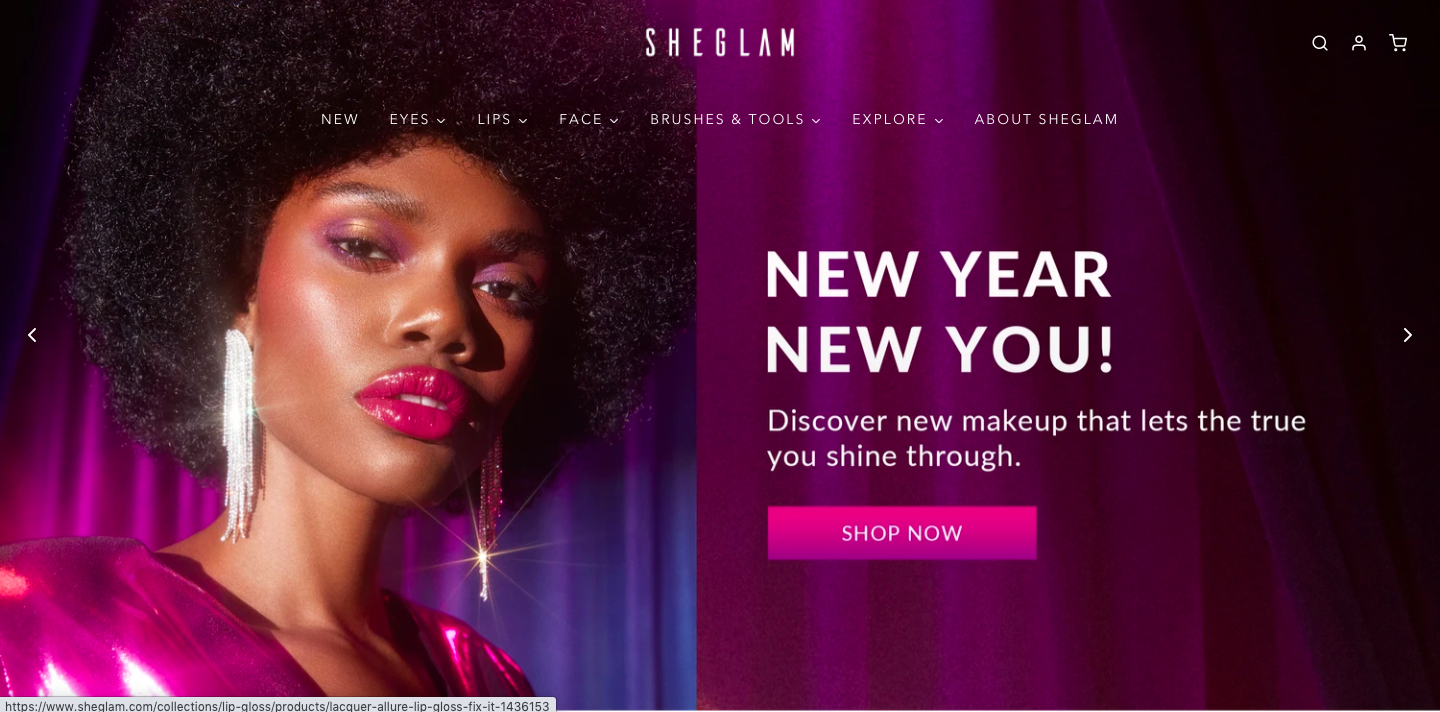Select the LIPS navigation label
Screen dimensions: 1440x712
click(x=494, y=119)
